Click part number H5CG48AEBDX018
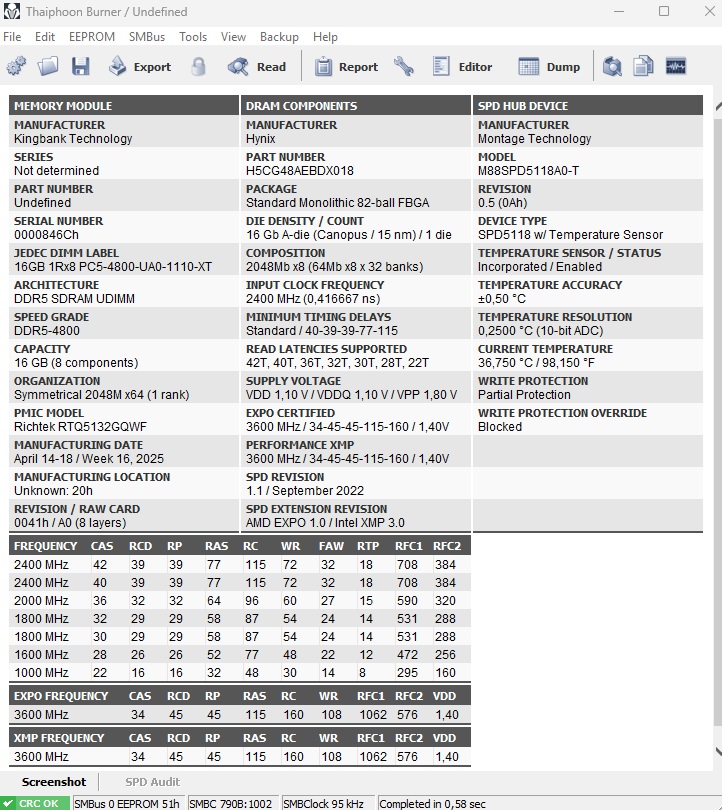Image resolution: width=723 pixels, height=810 pixels. [x=300, y=171]
